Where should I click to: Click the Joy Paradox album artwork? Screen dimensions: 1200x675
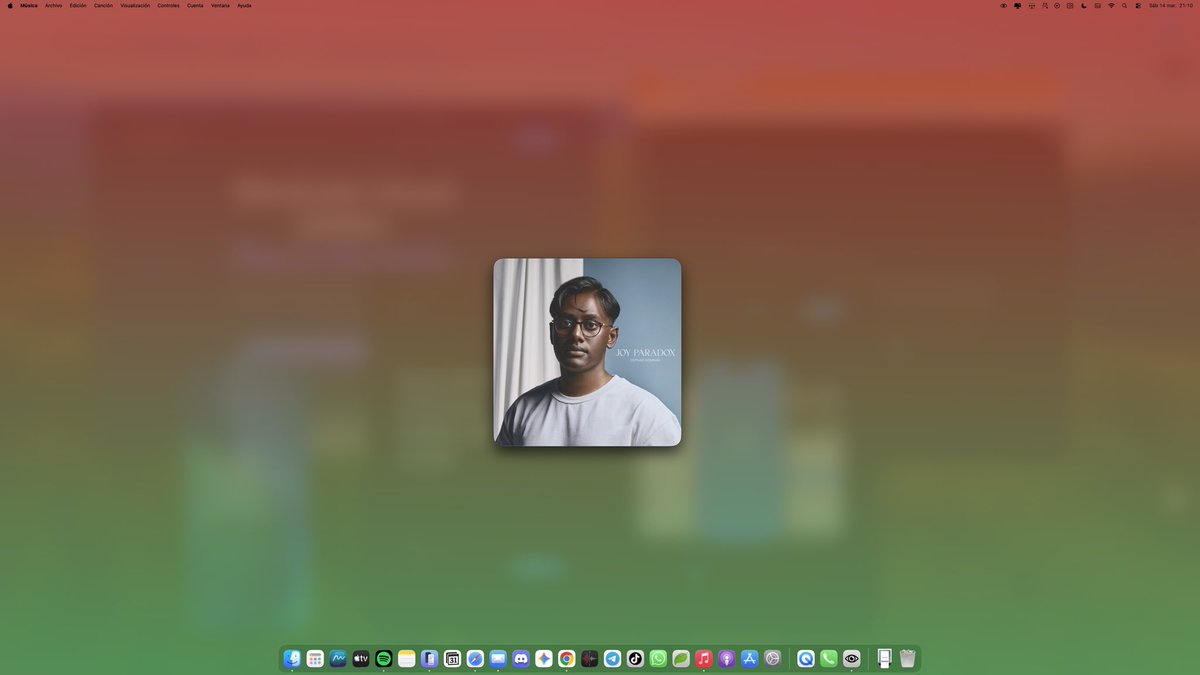(587, 352)
